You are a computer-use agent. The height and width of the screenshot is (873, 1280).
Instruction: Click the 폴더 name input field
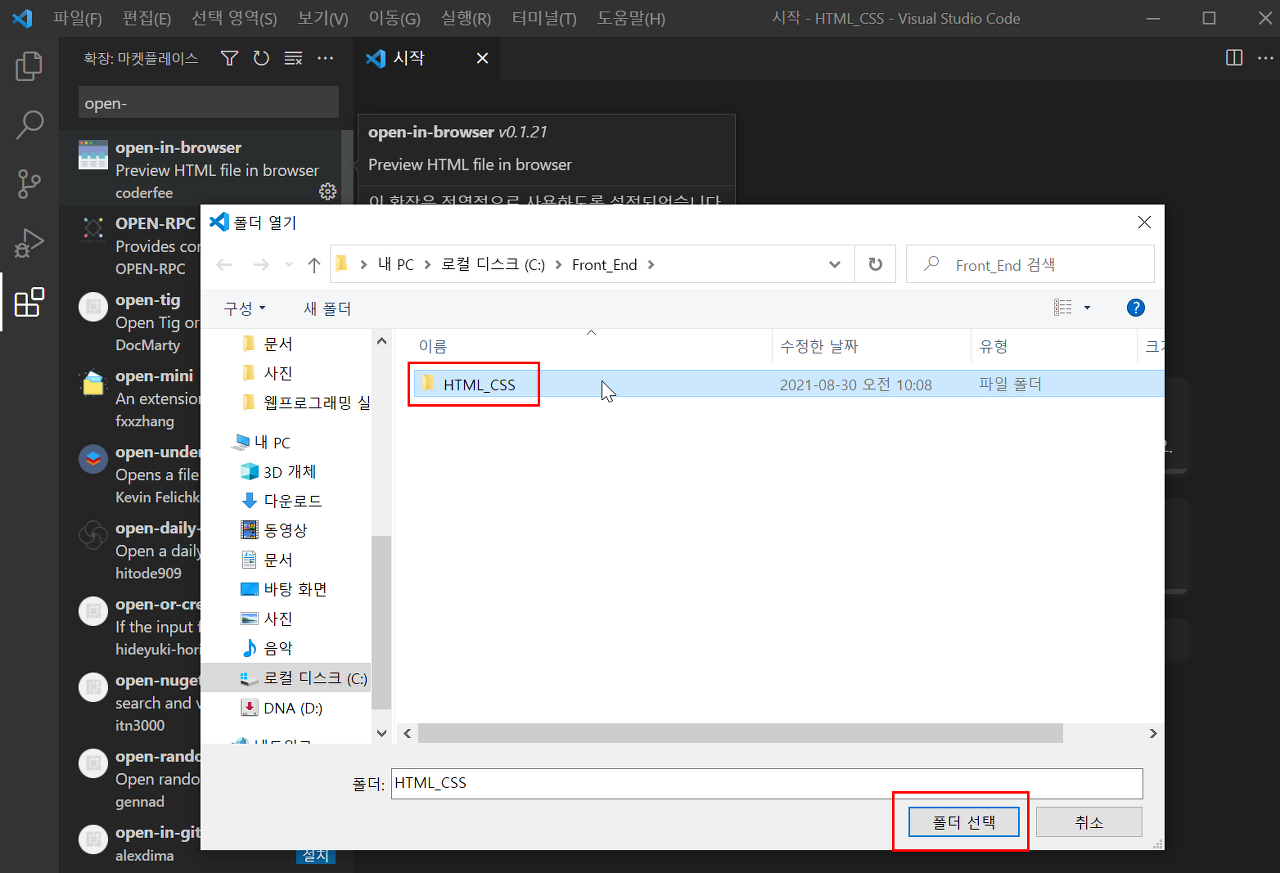766,783
